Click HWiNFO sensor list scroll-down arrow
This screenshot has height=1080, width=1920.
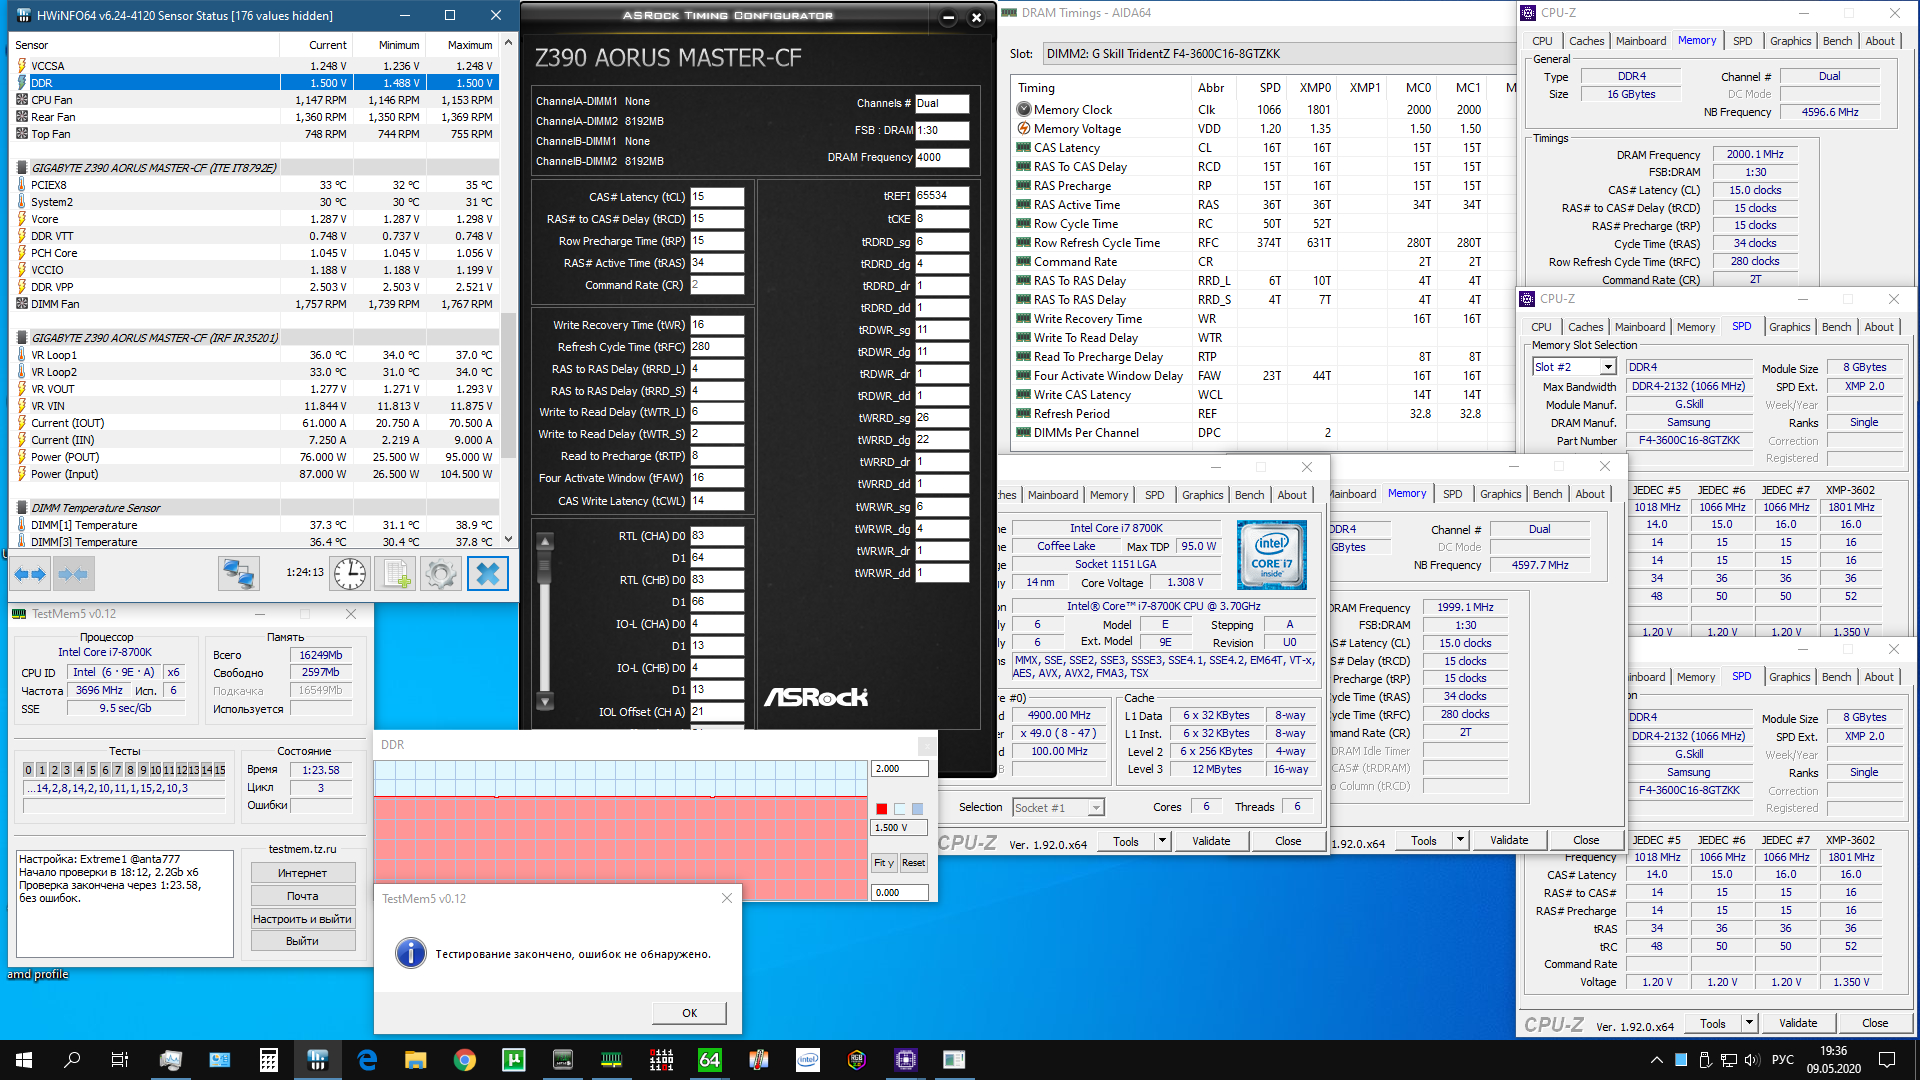508,539
